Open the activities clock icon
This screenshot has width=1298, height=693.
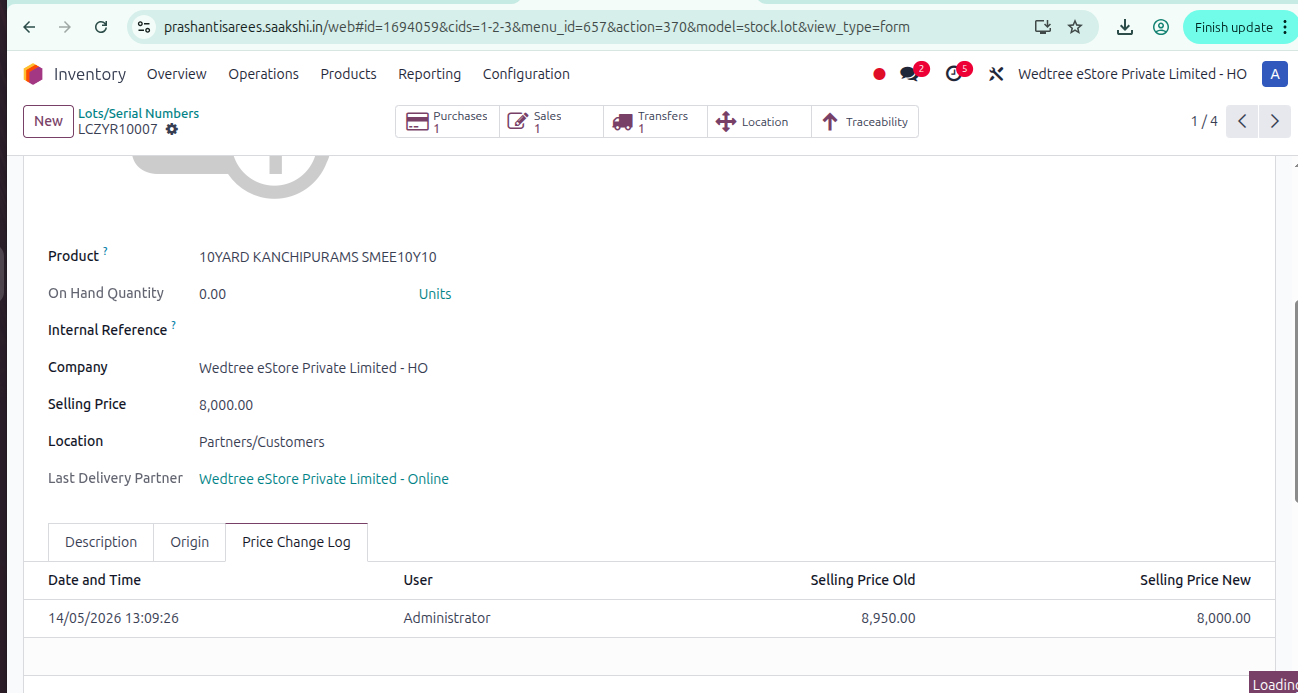pos(953,74)
